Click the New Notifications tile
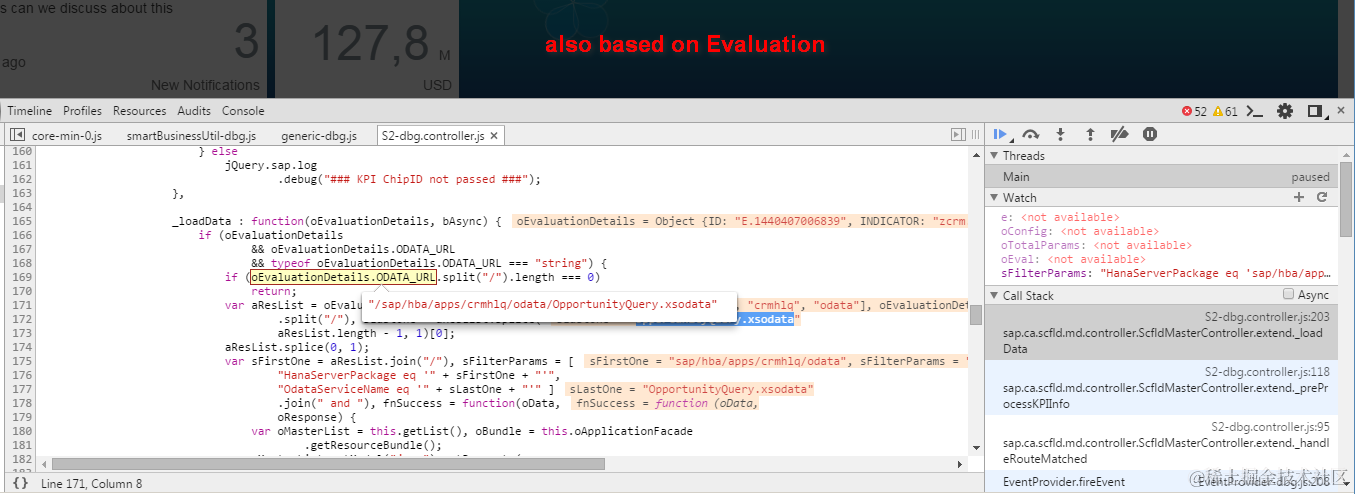The width and height of the screenshot is (1355, 494). click(x=133, y=48)
